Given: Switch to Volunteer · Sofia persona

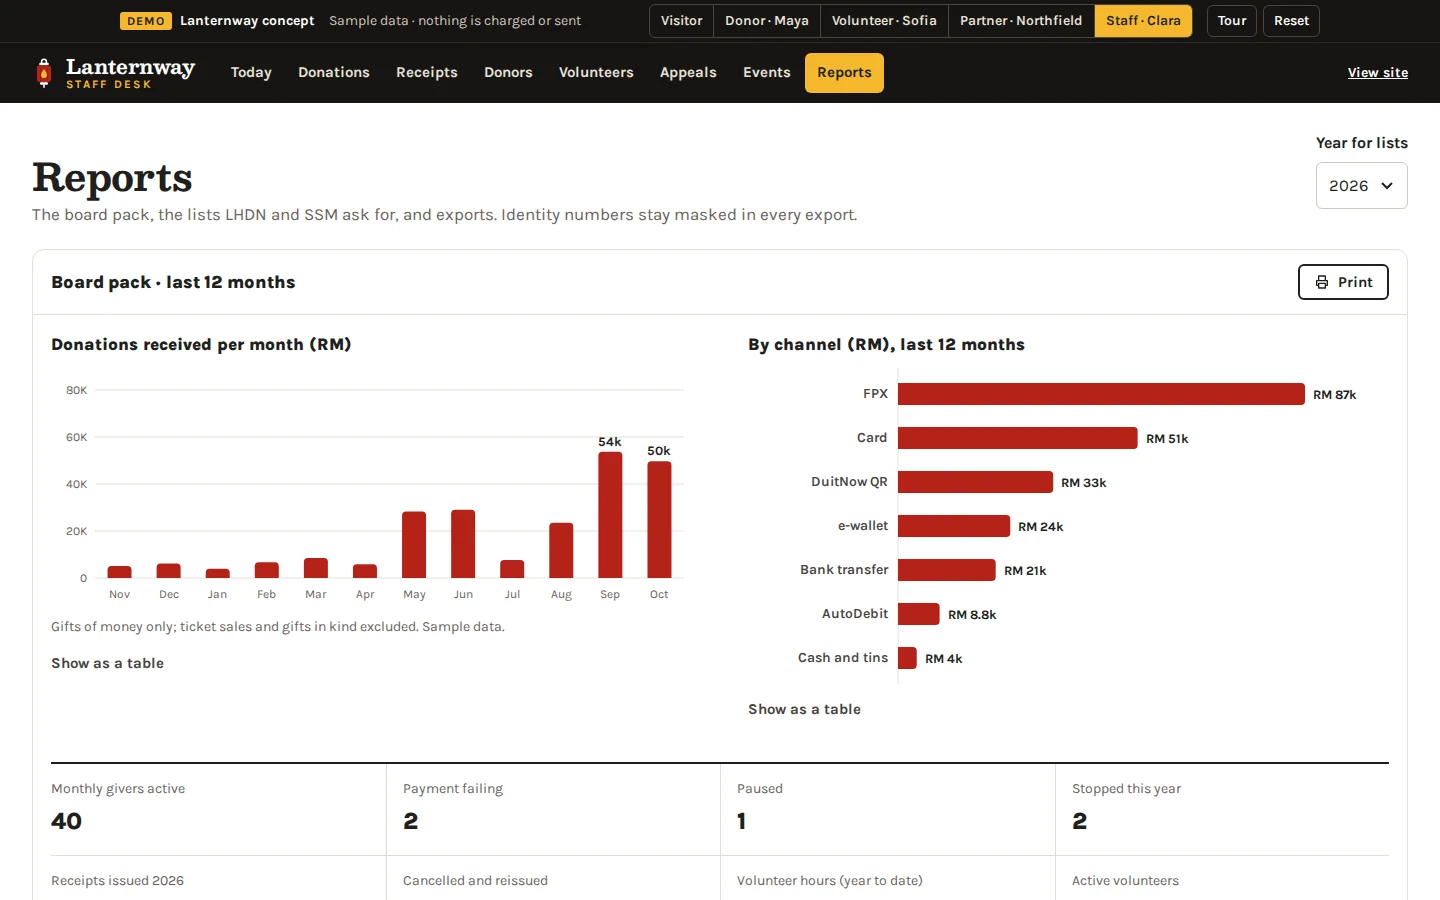Looking at the screenshot, I should click(x=884, y=21).
